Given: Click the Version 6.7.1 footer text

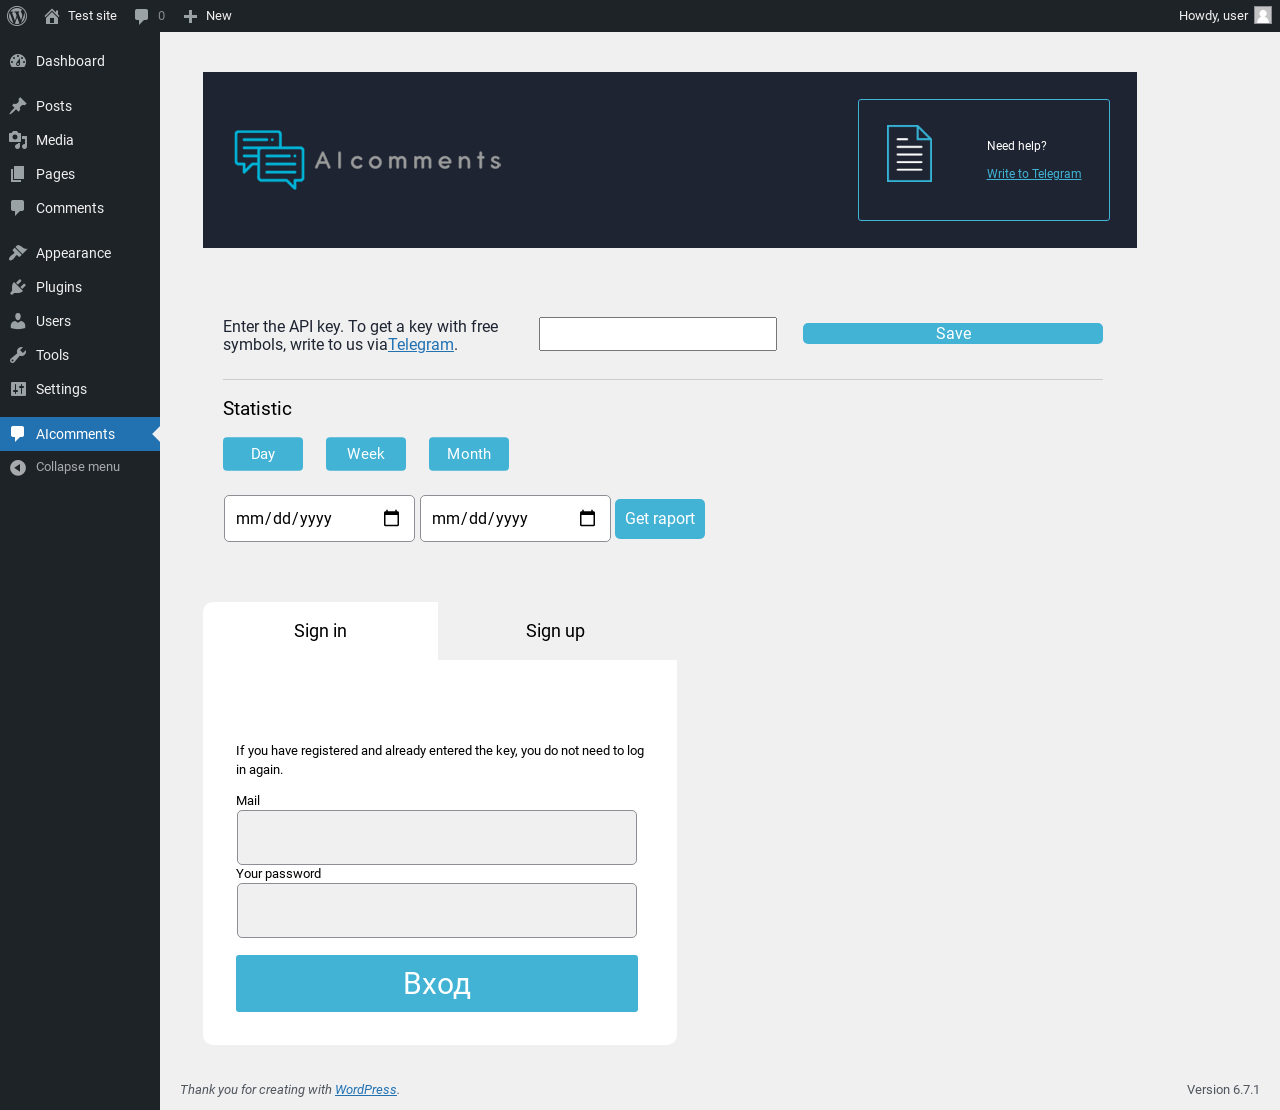Looking at the screenshot, I should pyautogui.click(x=1223, y=1090).
